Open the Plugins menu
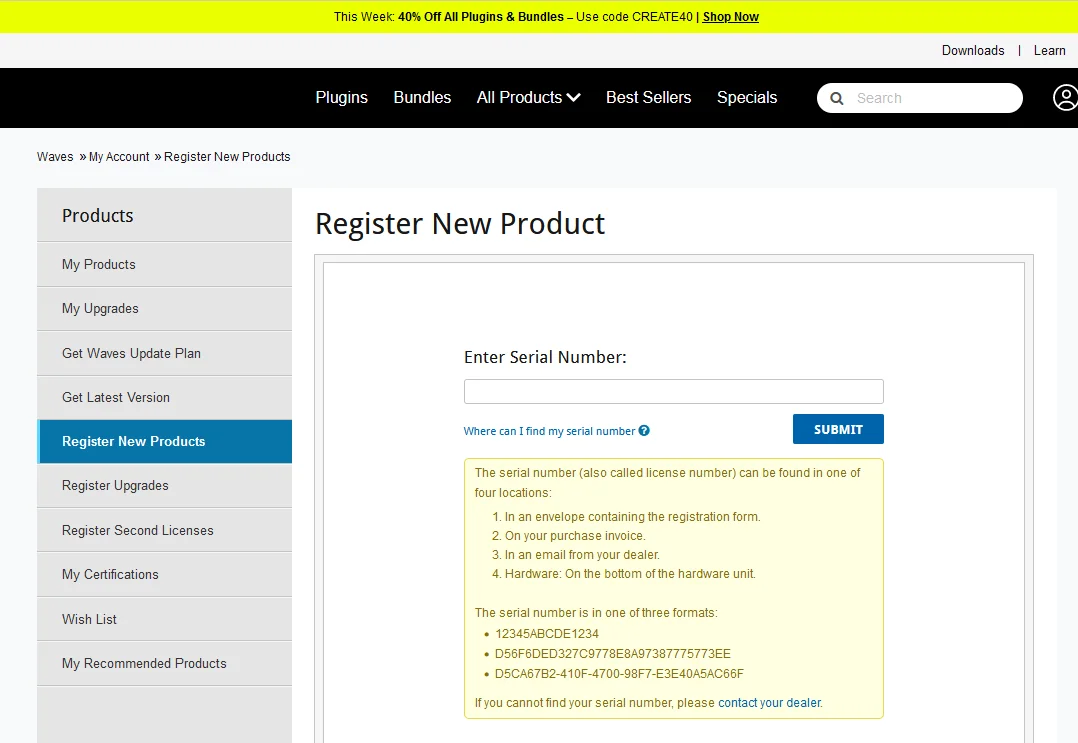The width and height of the screenshot is (1078, 743). [x=342, y=98]
